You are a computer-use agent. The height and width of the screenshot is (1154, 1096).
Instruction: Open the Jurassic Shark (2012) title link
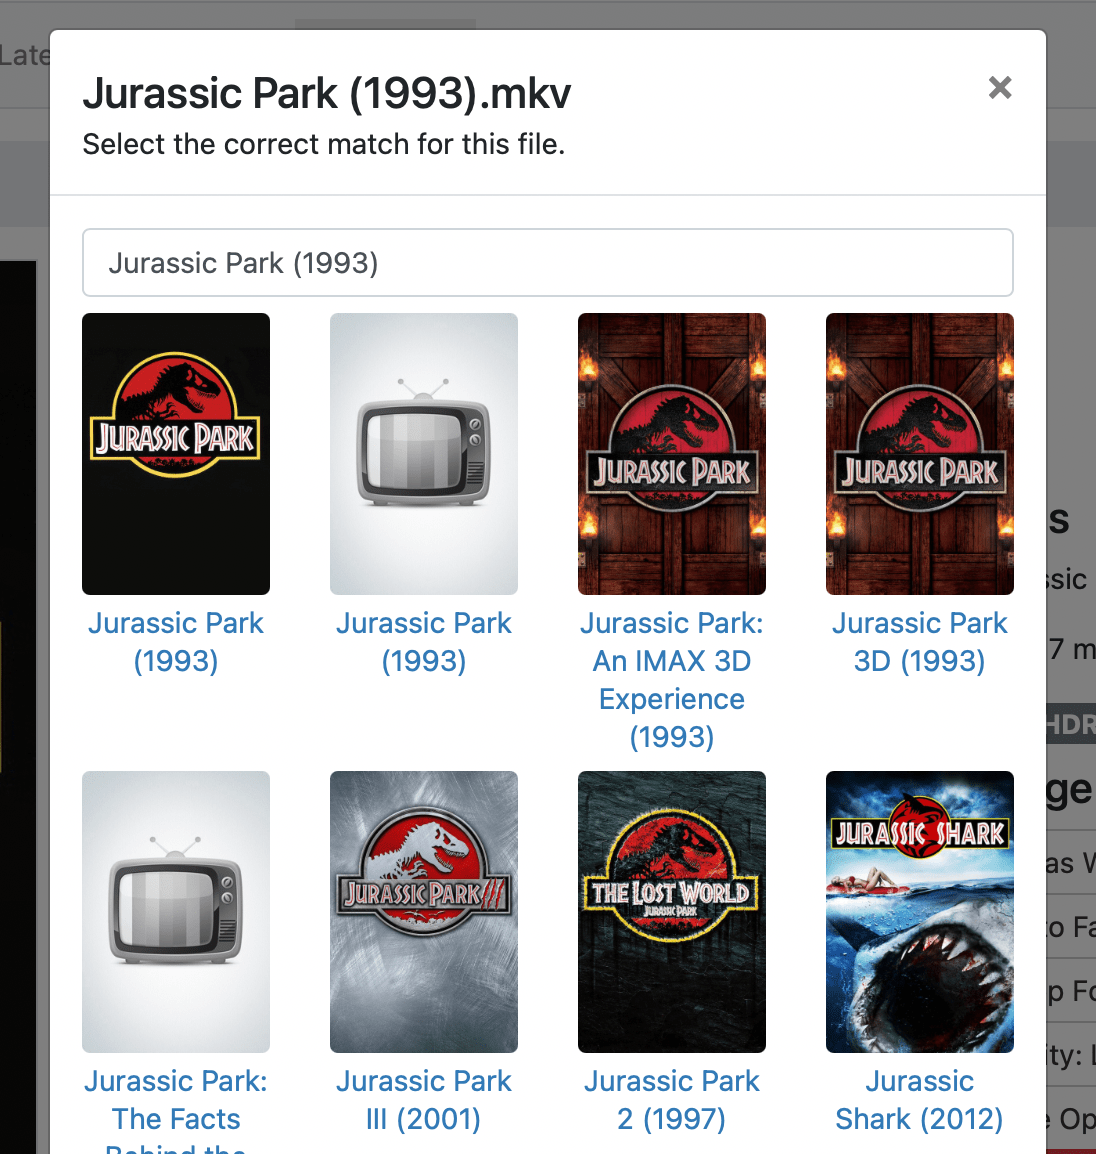pos(920,1100)
